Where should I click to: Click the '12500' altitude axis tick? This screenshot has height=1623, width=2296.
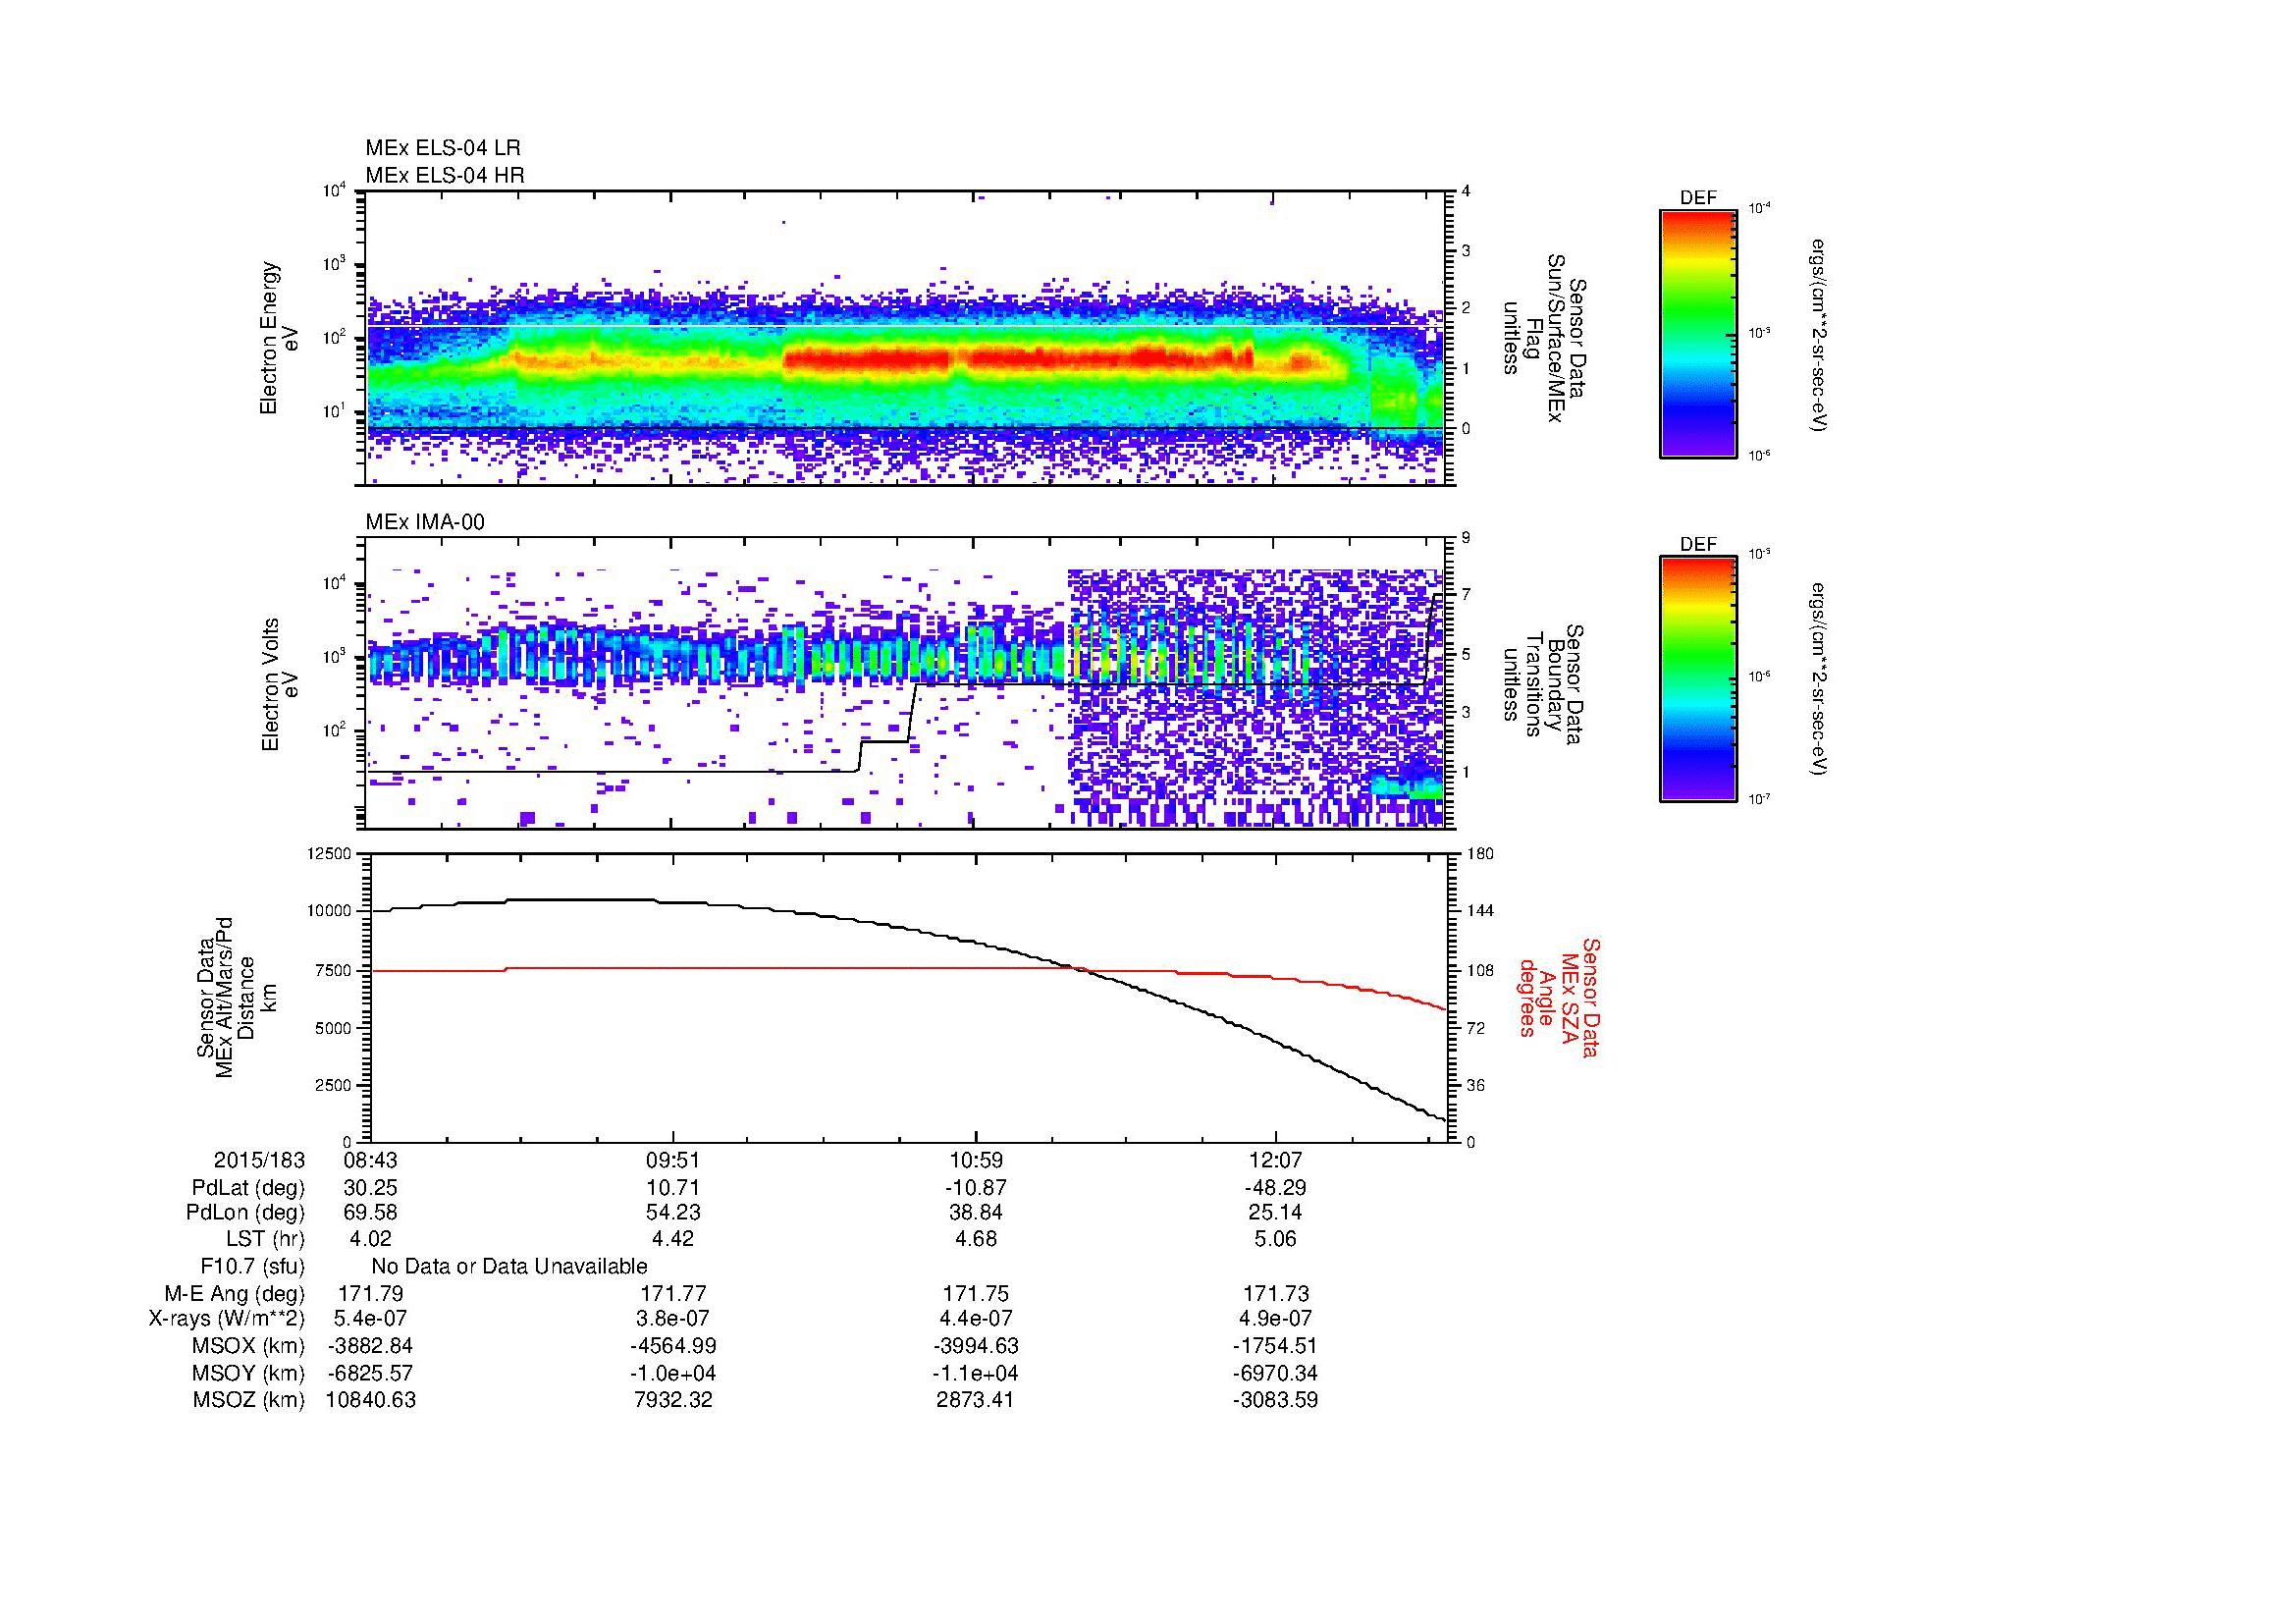point(329,853)
